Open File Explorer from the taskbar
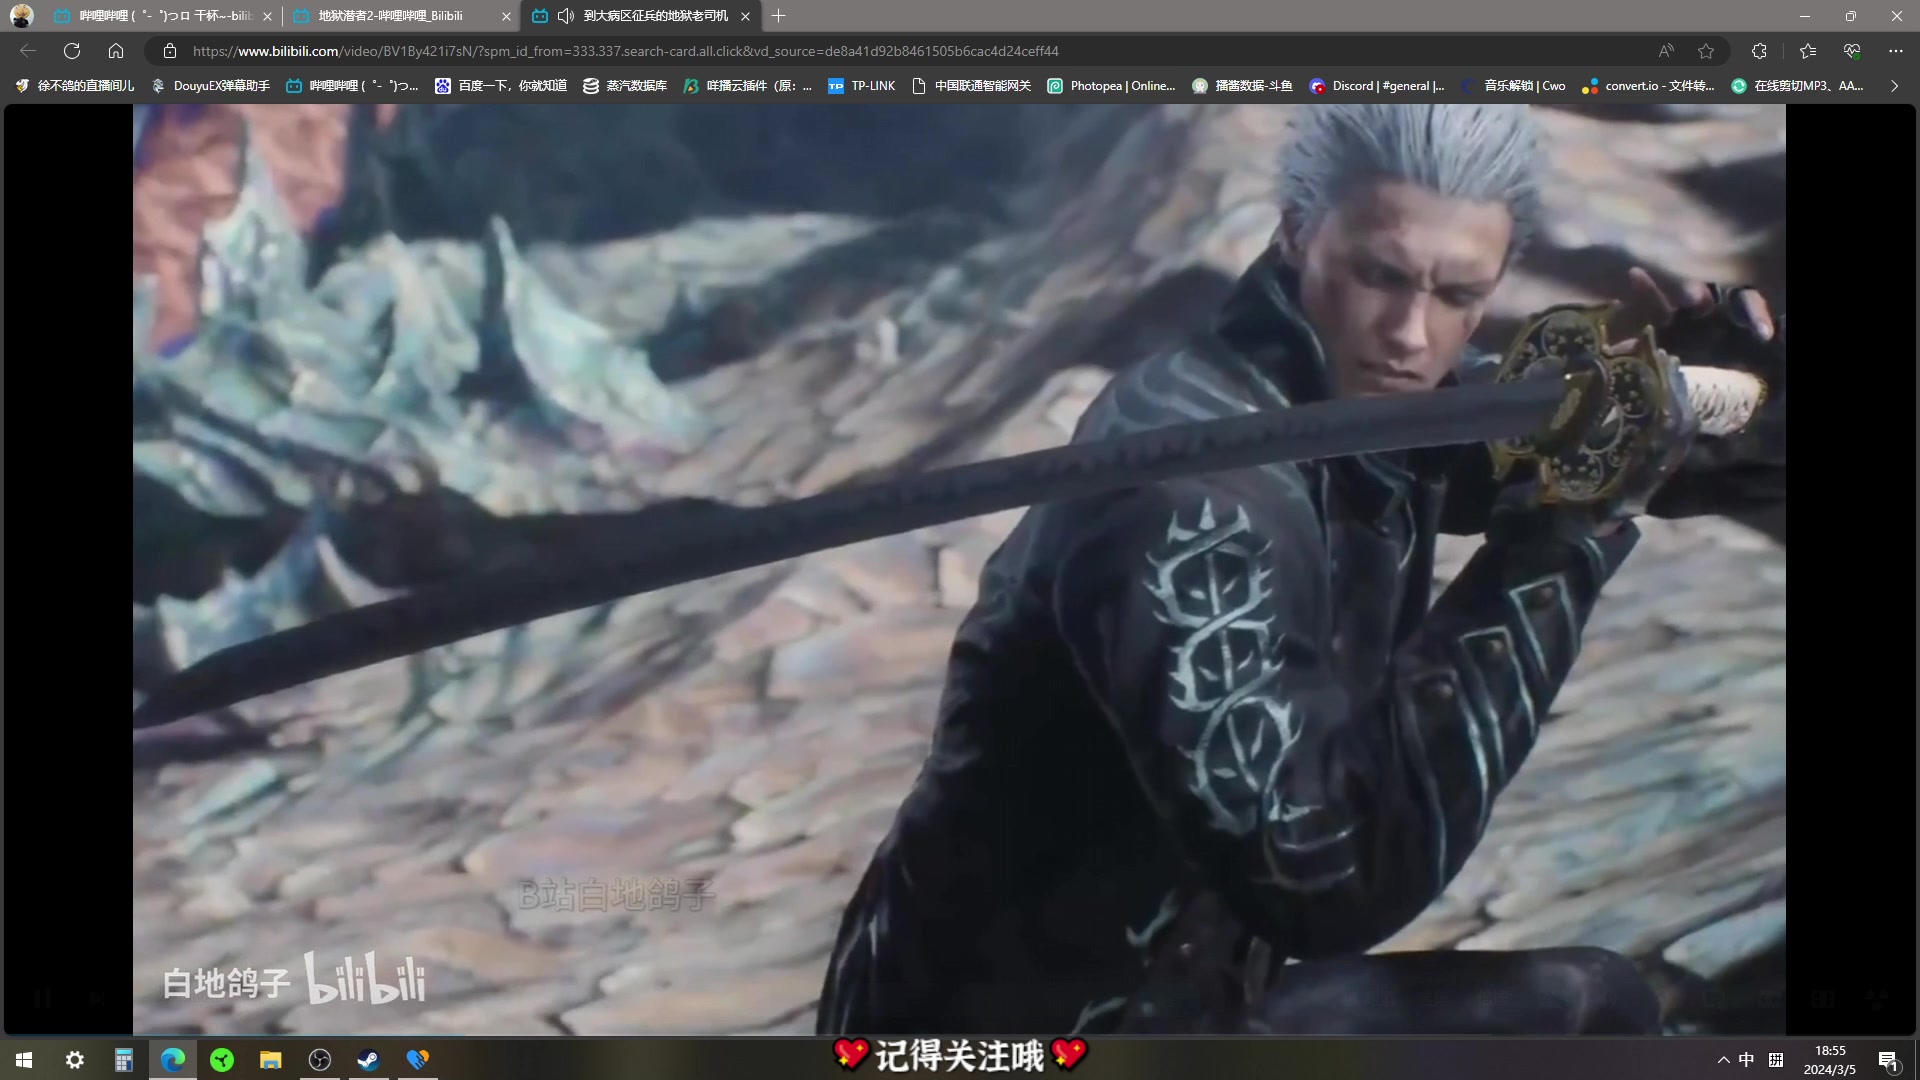 [270, 1060]
